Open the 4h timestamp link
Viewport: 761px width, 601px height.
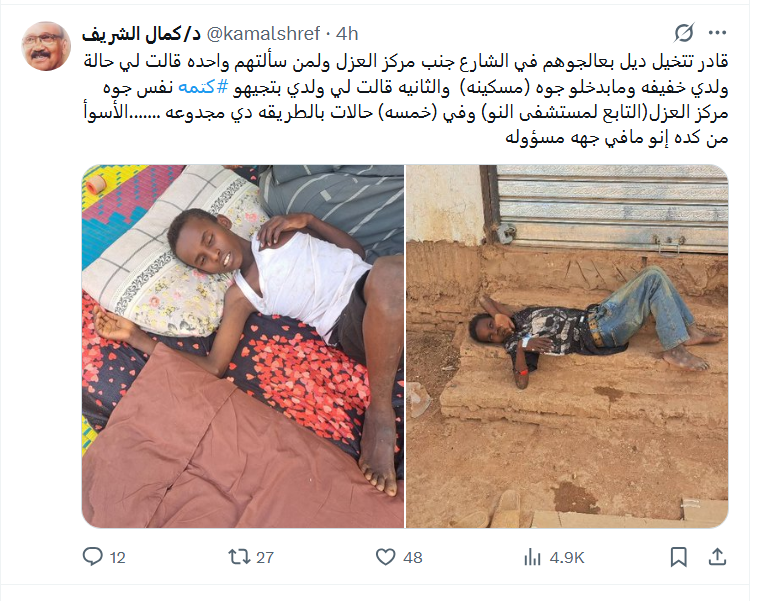[x=347, y=34]
